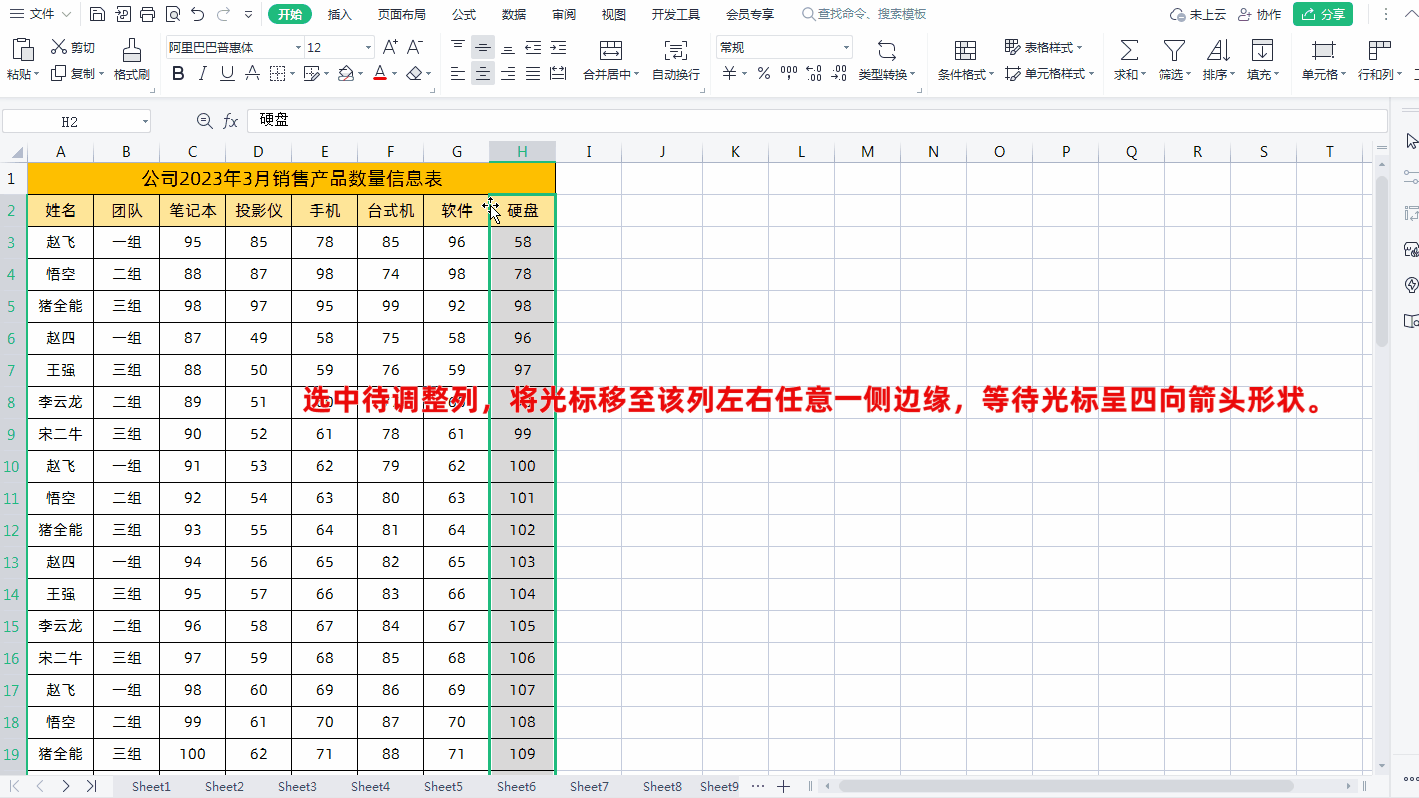This screenshot has width=1419, height=798.
Task: Click the Filter (筛选) funnel icon
Action: [x=1174, y=51]
